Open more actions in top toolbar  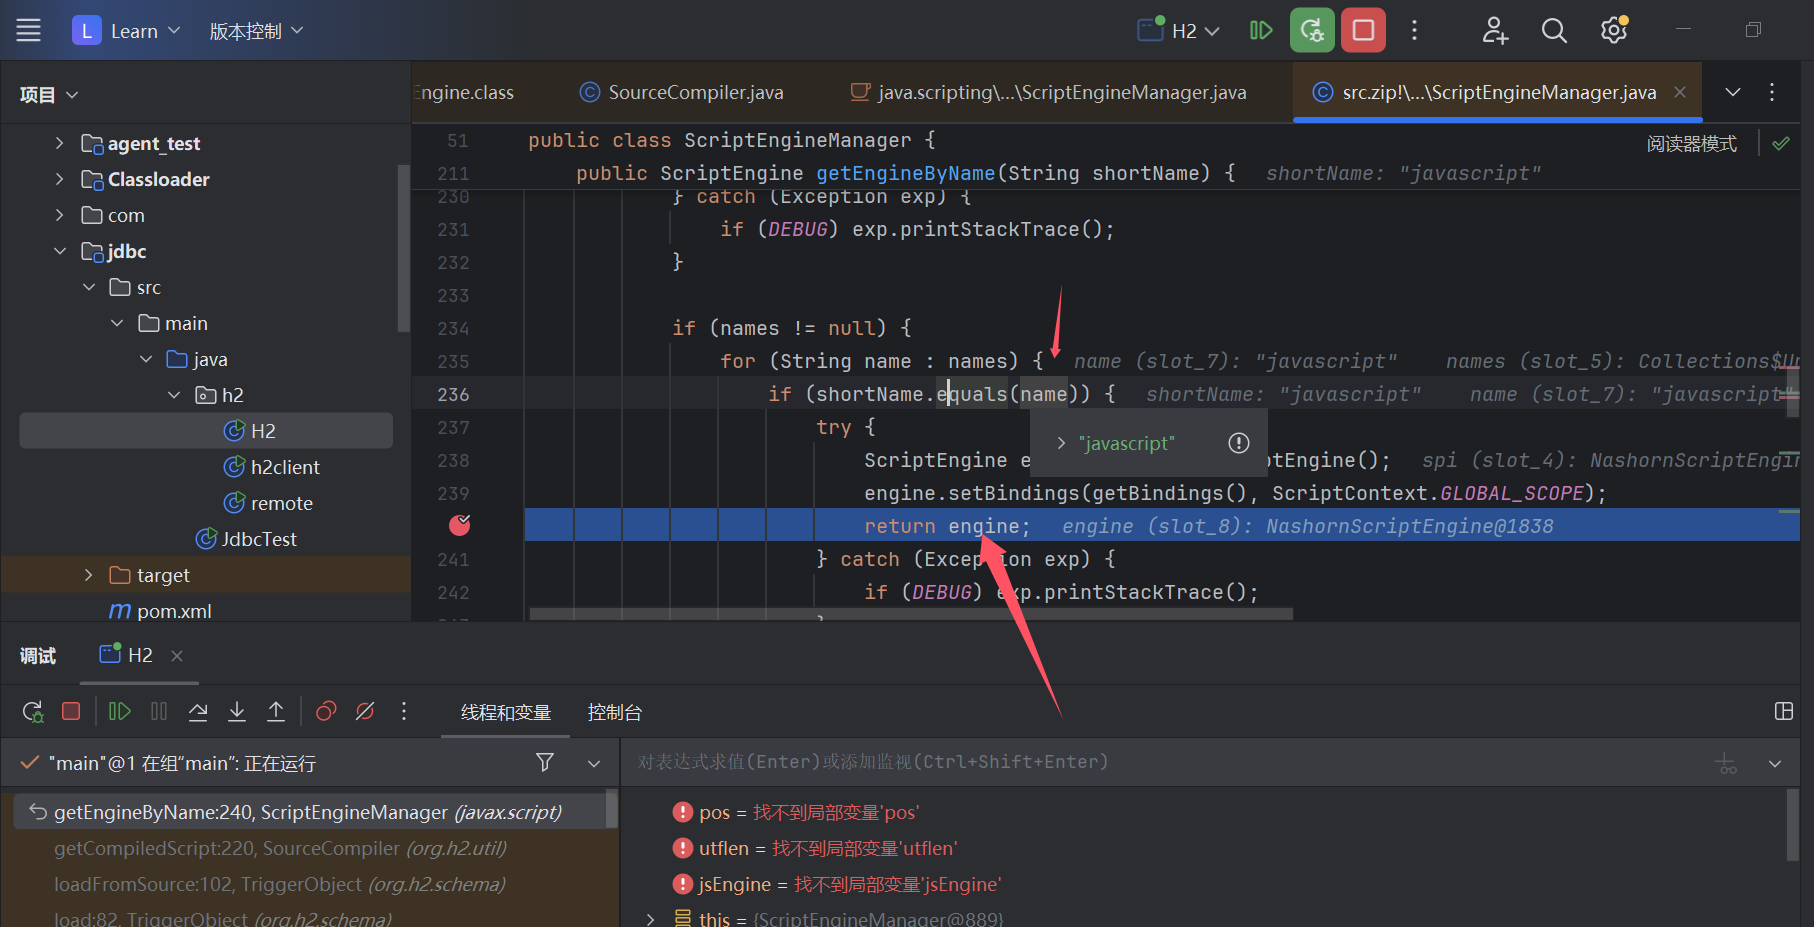(1414, 31)
